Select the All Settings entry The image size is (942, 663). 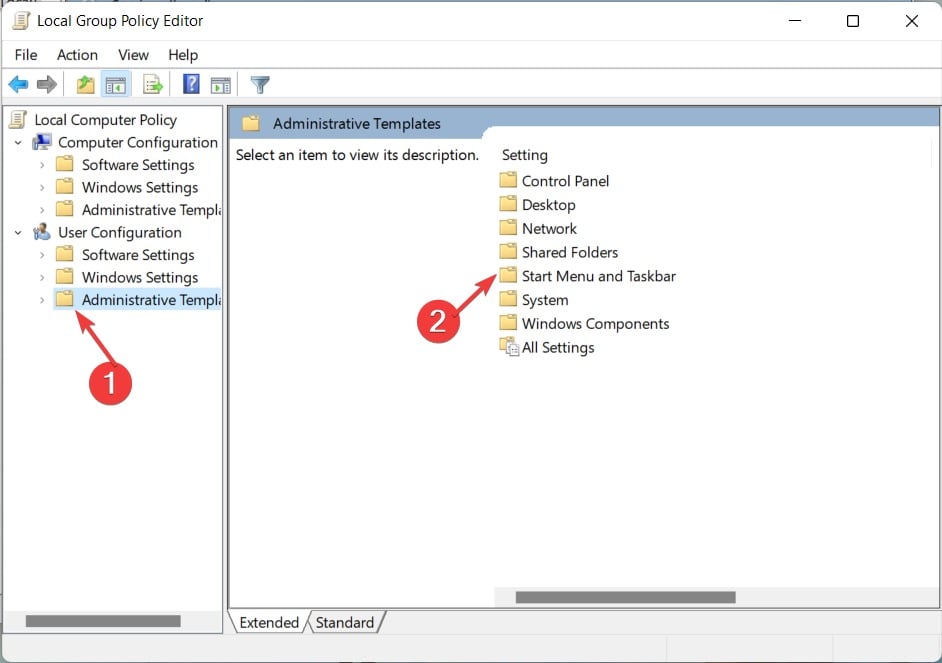coord(558,347)
